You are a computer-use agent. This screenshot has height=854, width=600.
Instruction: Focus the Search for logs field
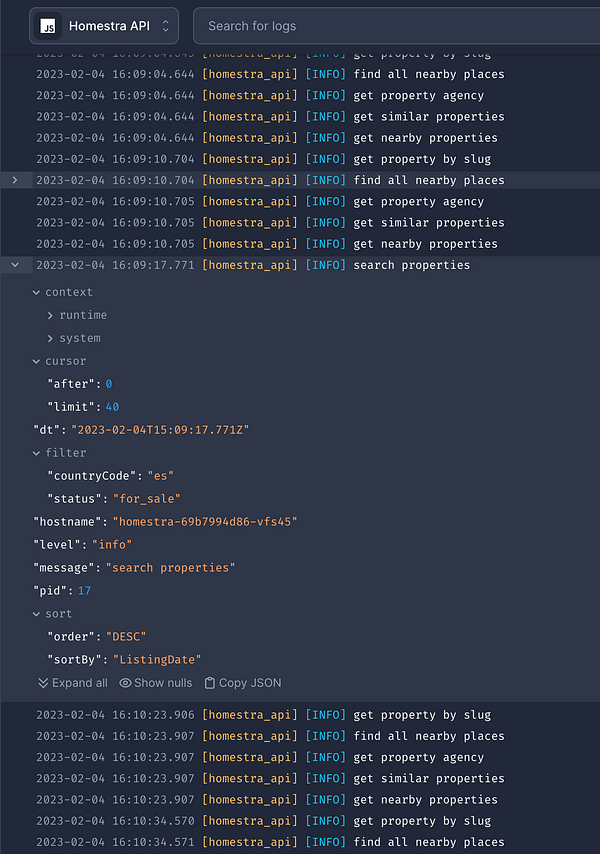[396, 26]
